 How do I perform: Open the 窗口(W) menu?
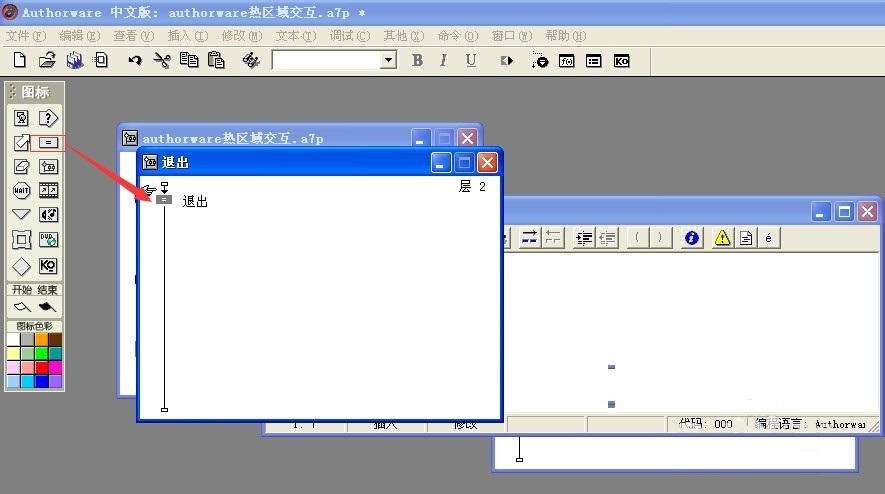512,36
